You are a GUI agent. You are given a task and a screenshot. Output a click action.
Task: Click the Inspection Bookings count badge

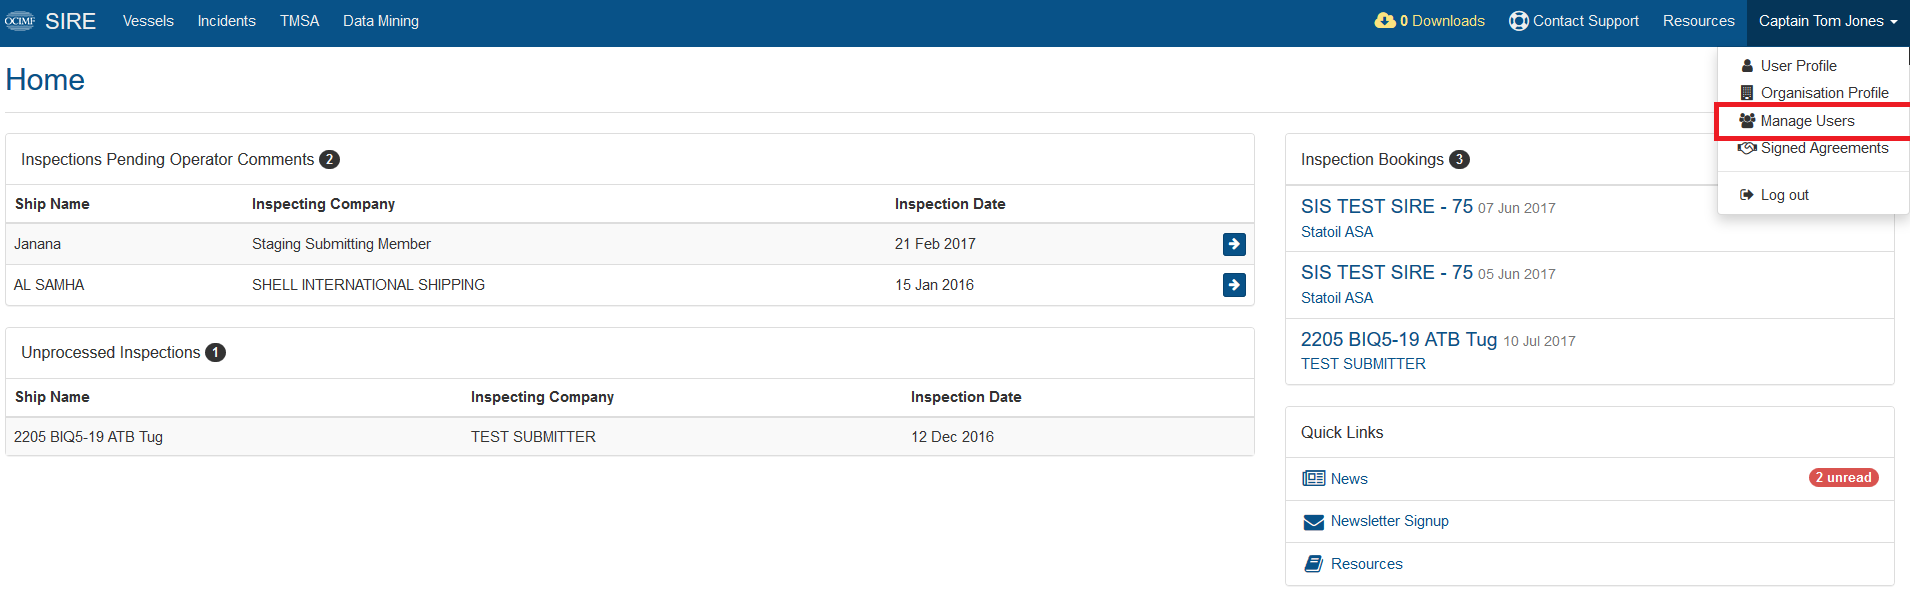click(1459, 160)
